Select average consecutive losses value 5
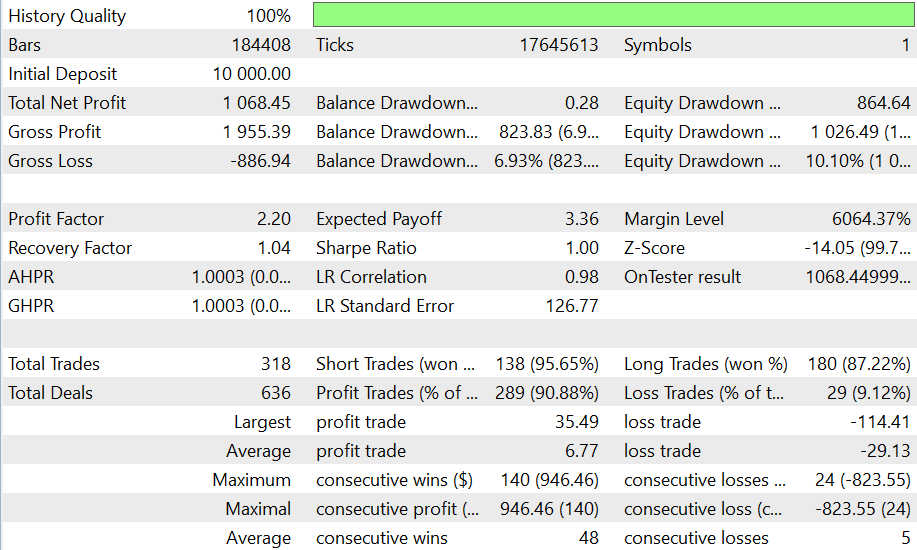 (906, 538)
